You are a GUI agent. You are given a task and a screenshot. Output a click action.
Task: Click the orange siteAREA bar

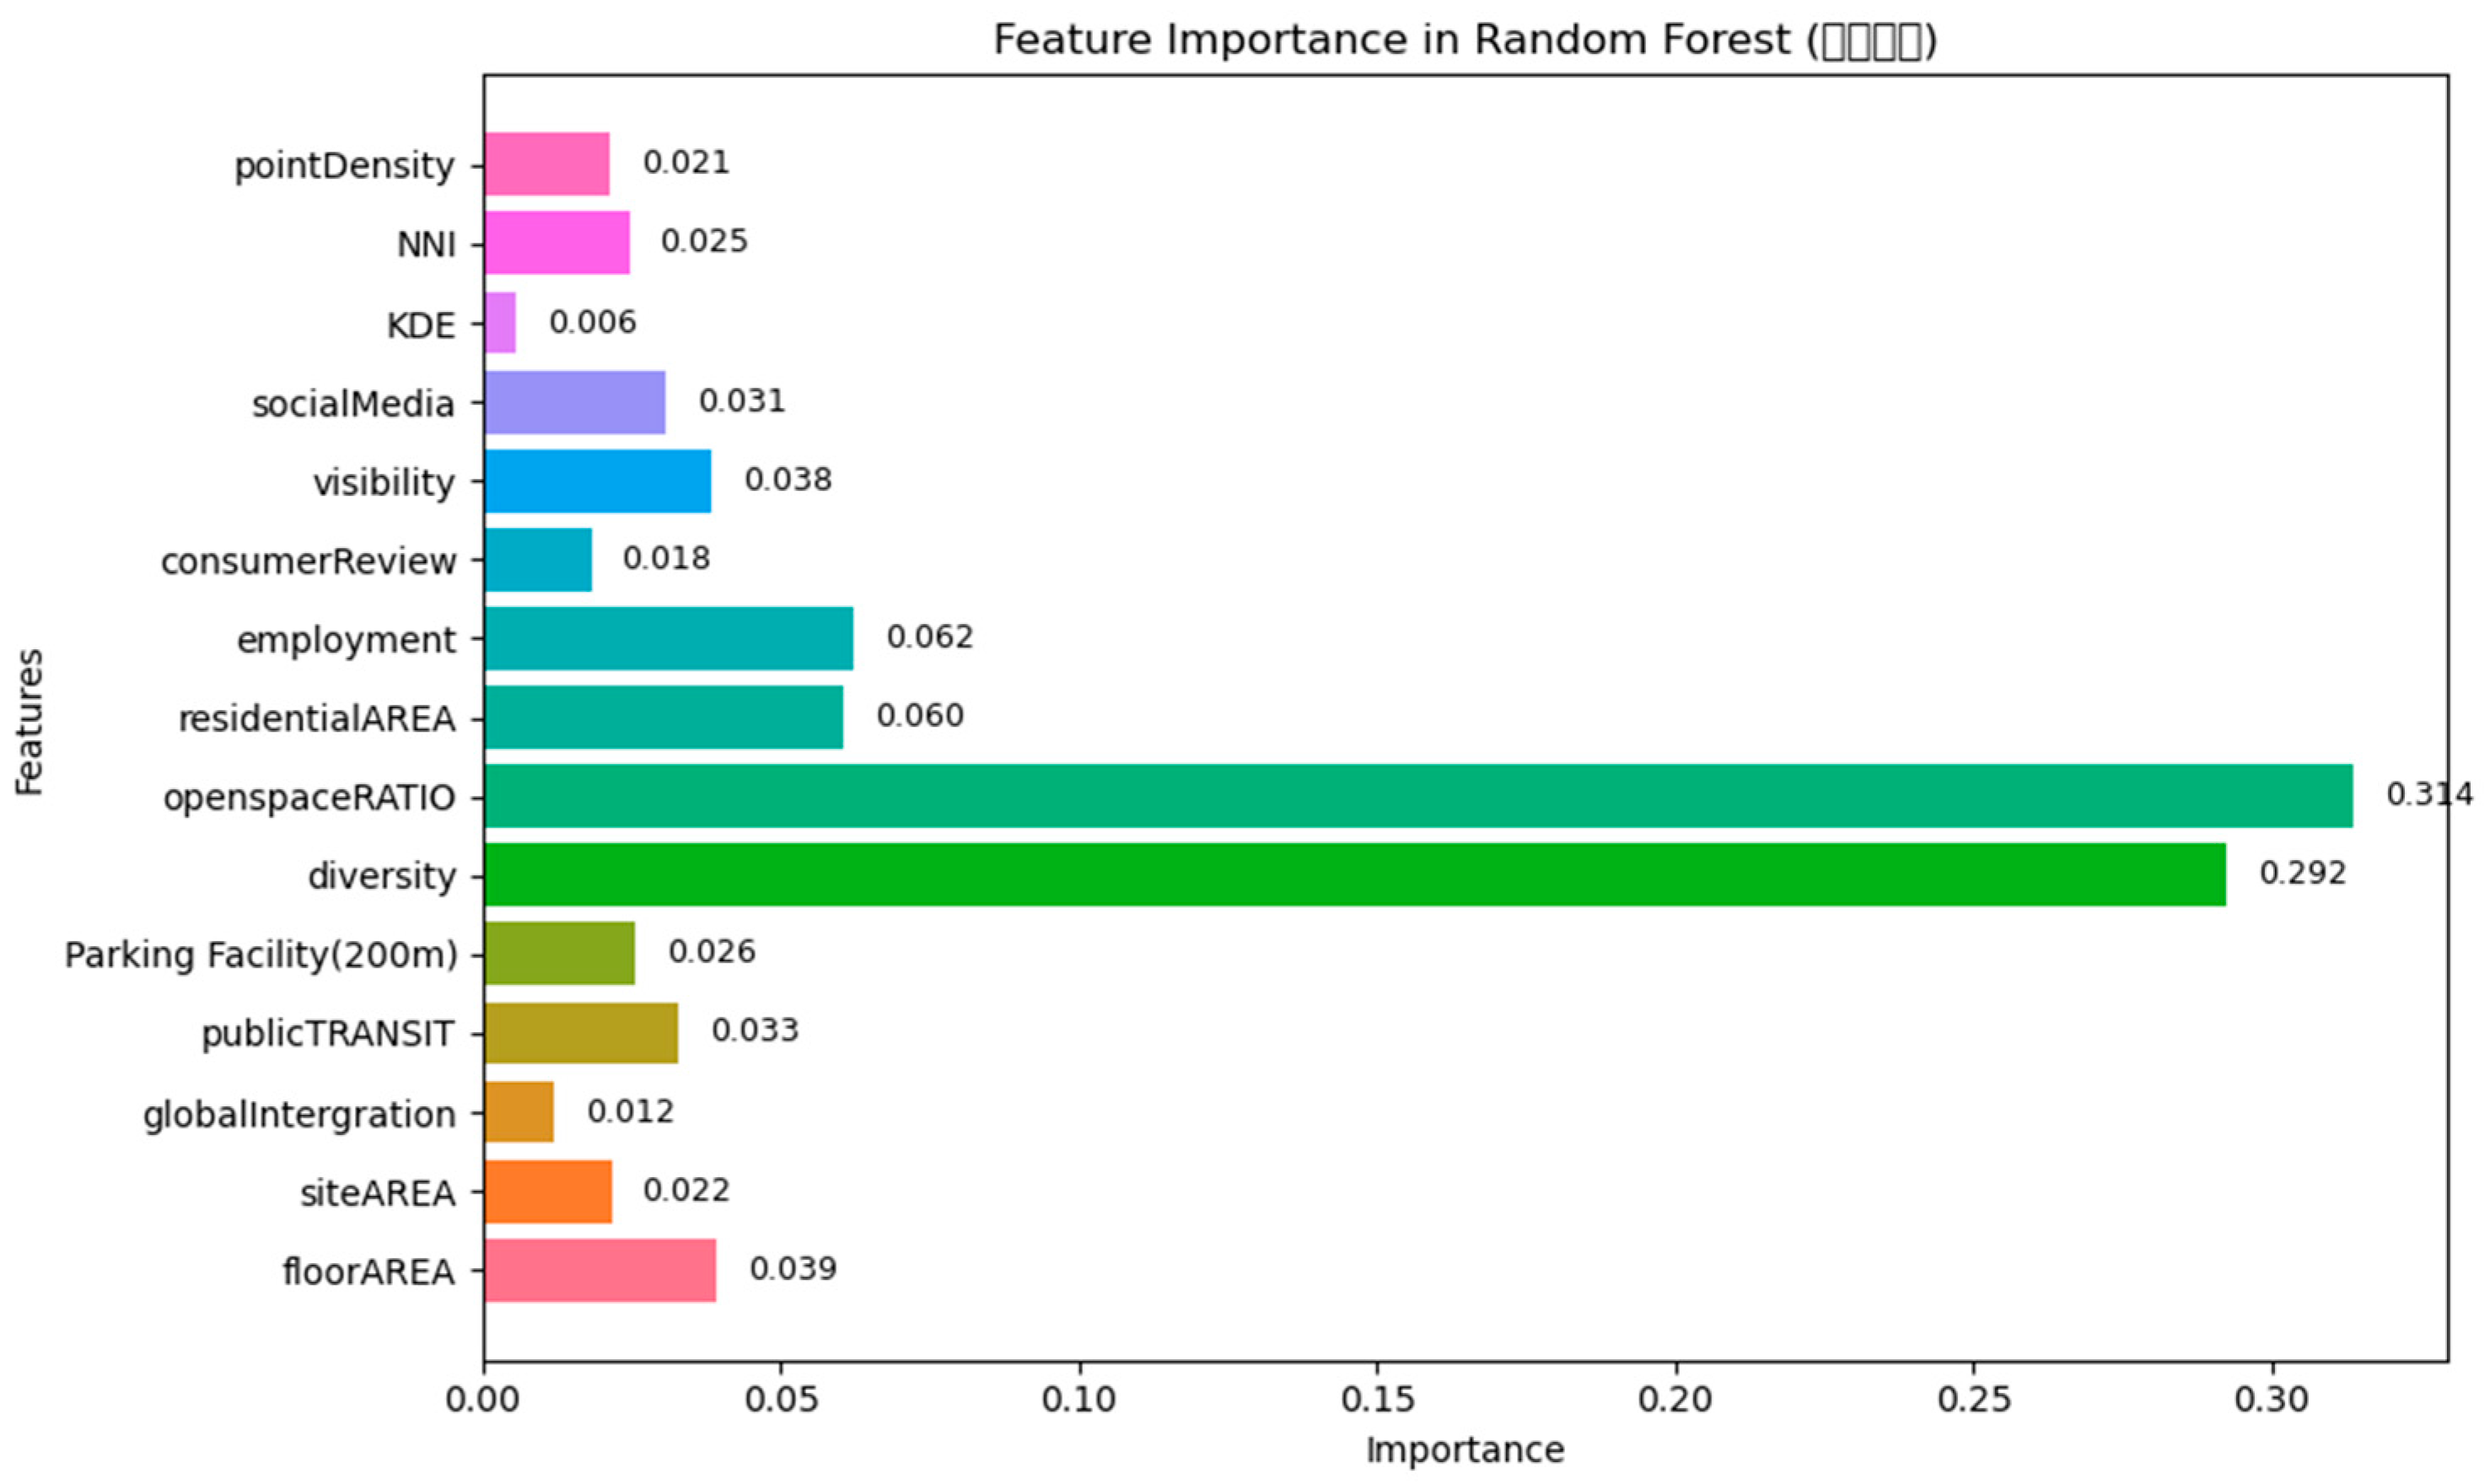click(548, 1191)
